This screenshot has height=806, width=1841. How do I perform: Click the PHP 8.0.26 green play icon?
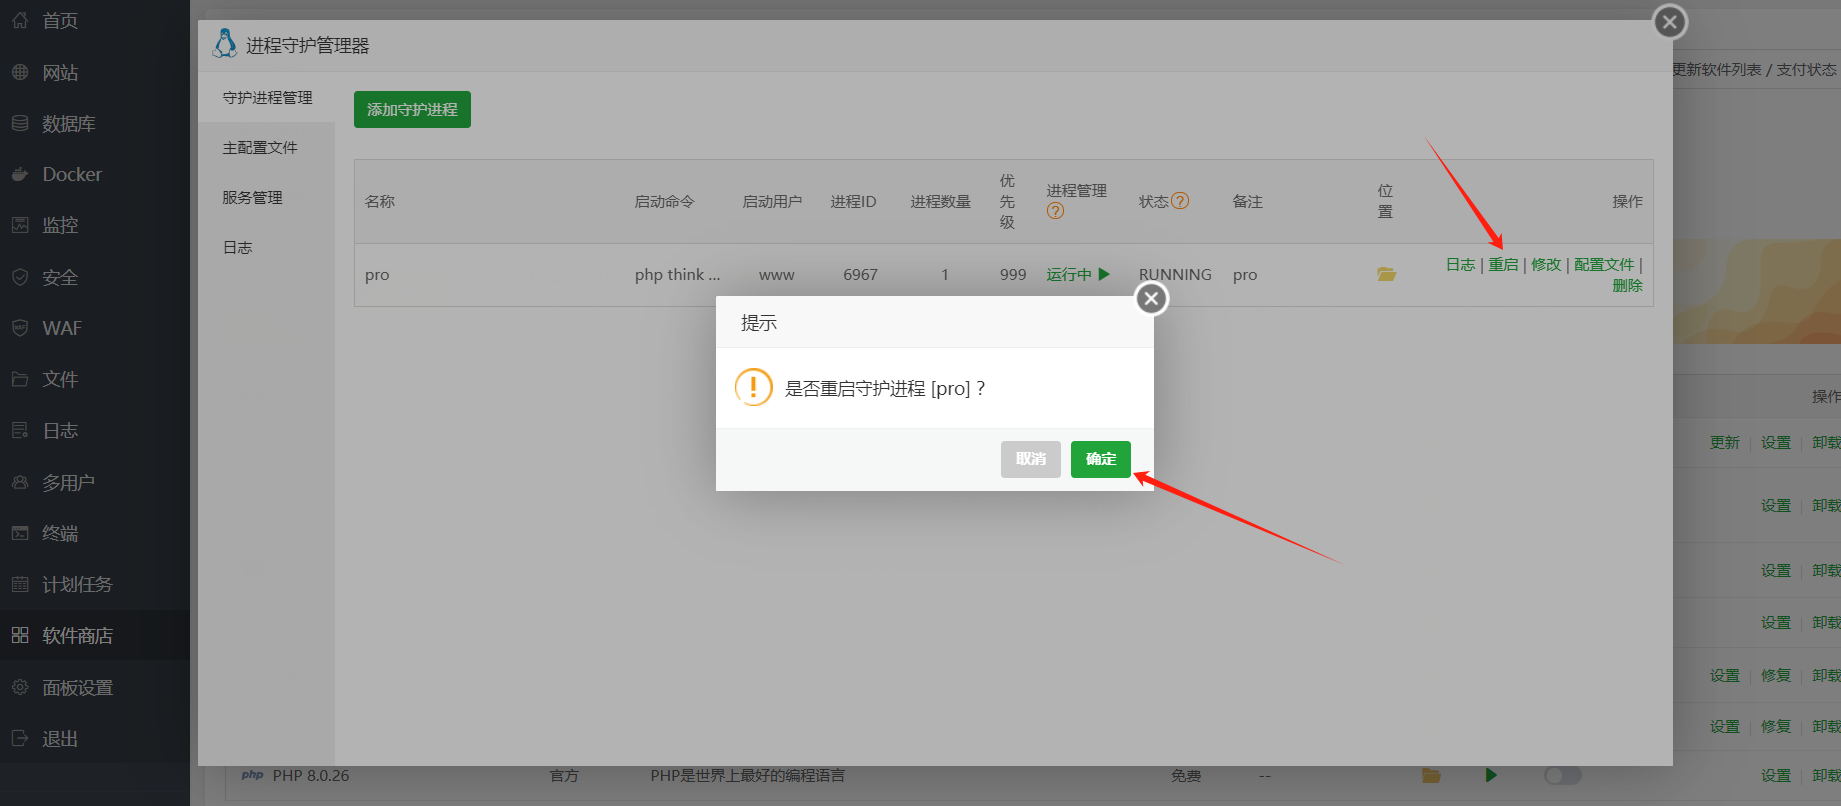(1491, 776)
